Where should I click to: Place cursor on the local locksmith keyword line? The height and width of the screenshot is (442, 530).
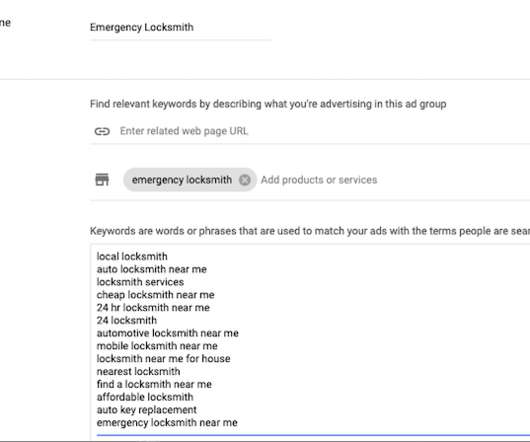(x=132, y=256)
